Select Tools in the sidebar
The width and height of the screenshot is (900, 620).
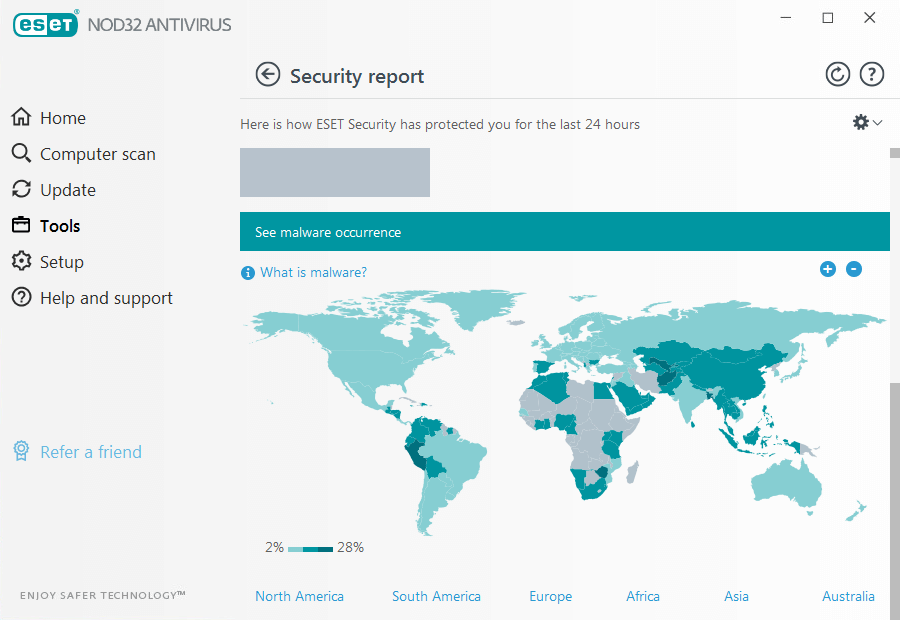tap(60, 226)
